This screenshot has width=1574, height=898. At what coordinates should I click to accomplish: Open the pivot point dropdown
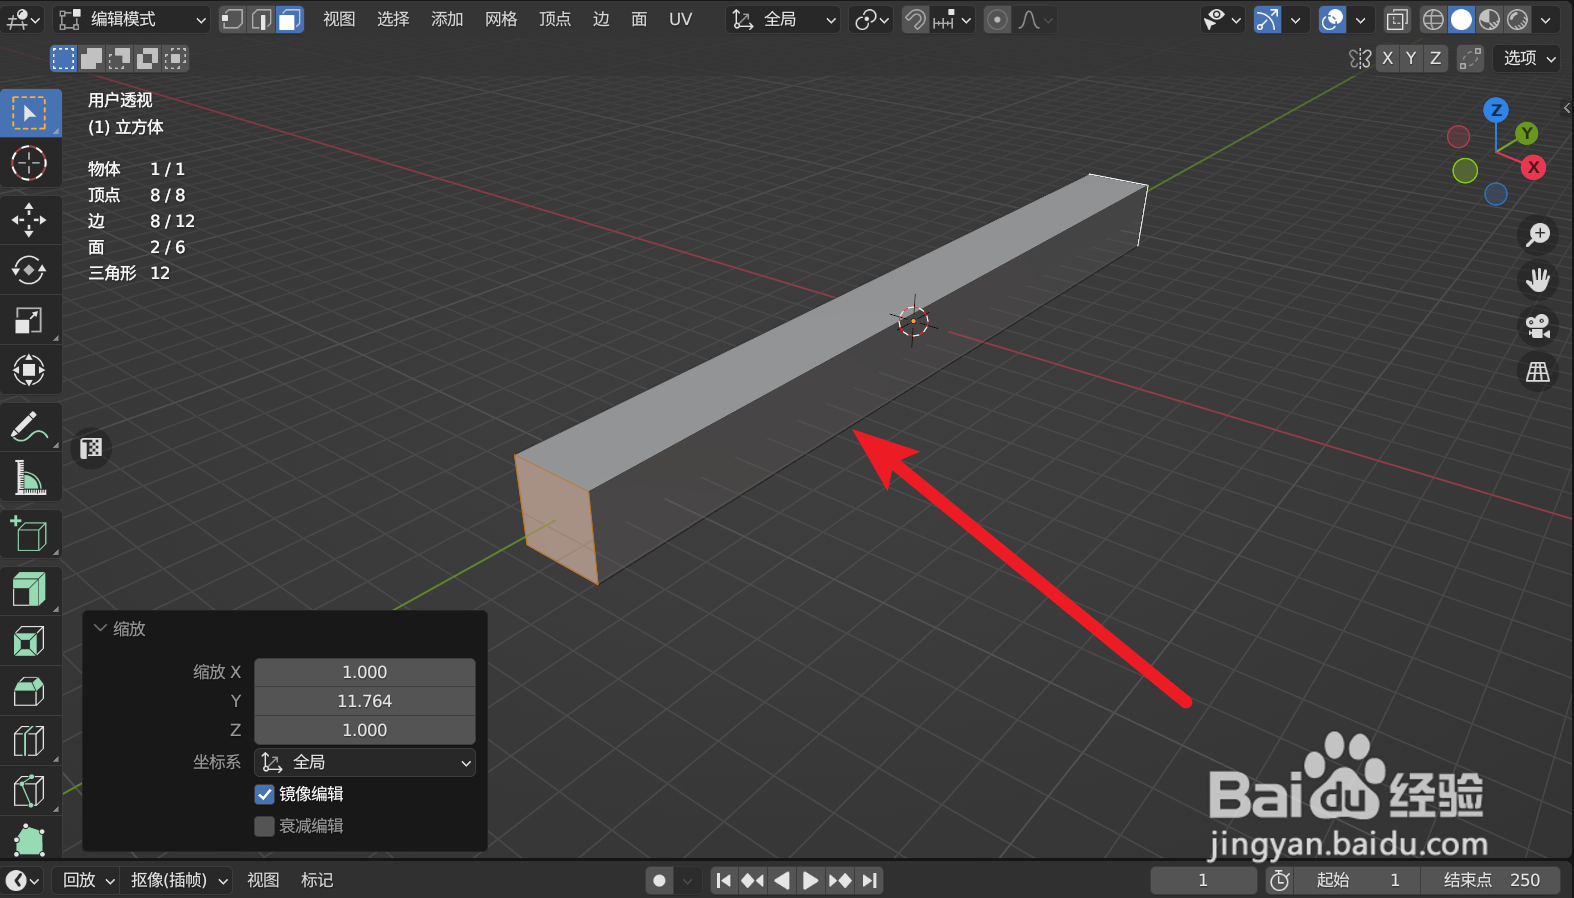pyautogui.click(x=871, y=19)
